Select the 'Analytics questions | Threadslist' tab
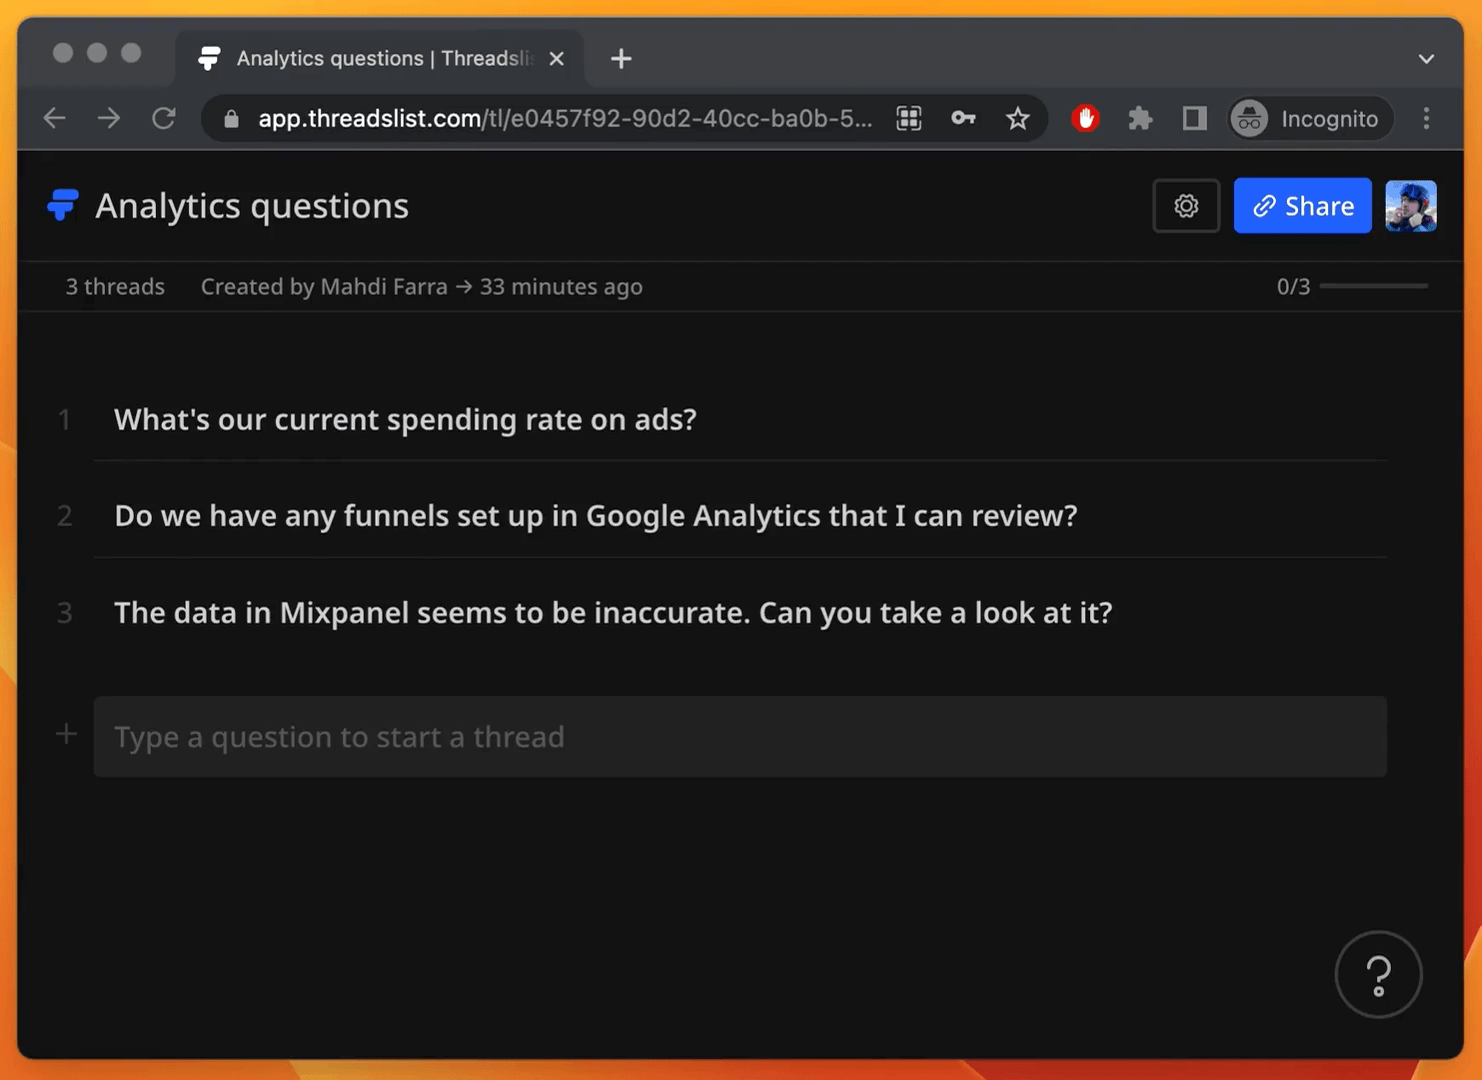Image resolution: width=1482 pixels, height=1080 pixels. click(380, 58)
